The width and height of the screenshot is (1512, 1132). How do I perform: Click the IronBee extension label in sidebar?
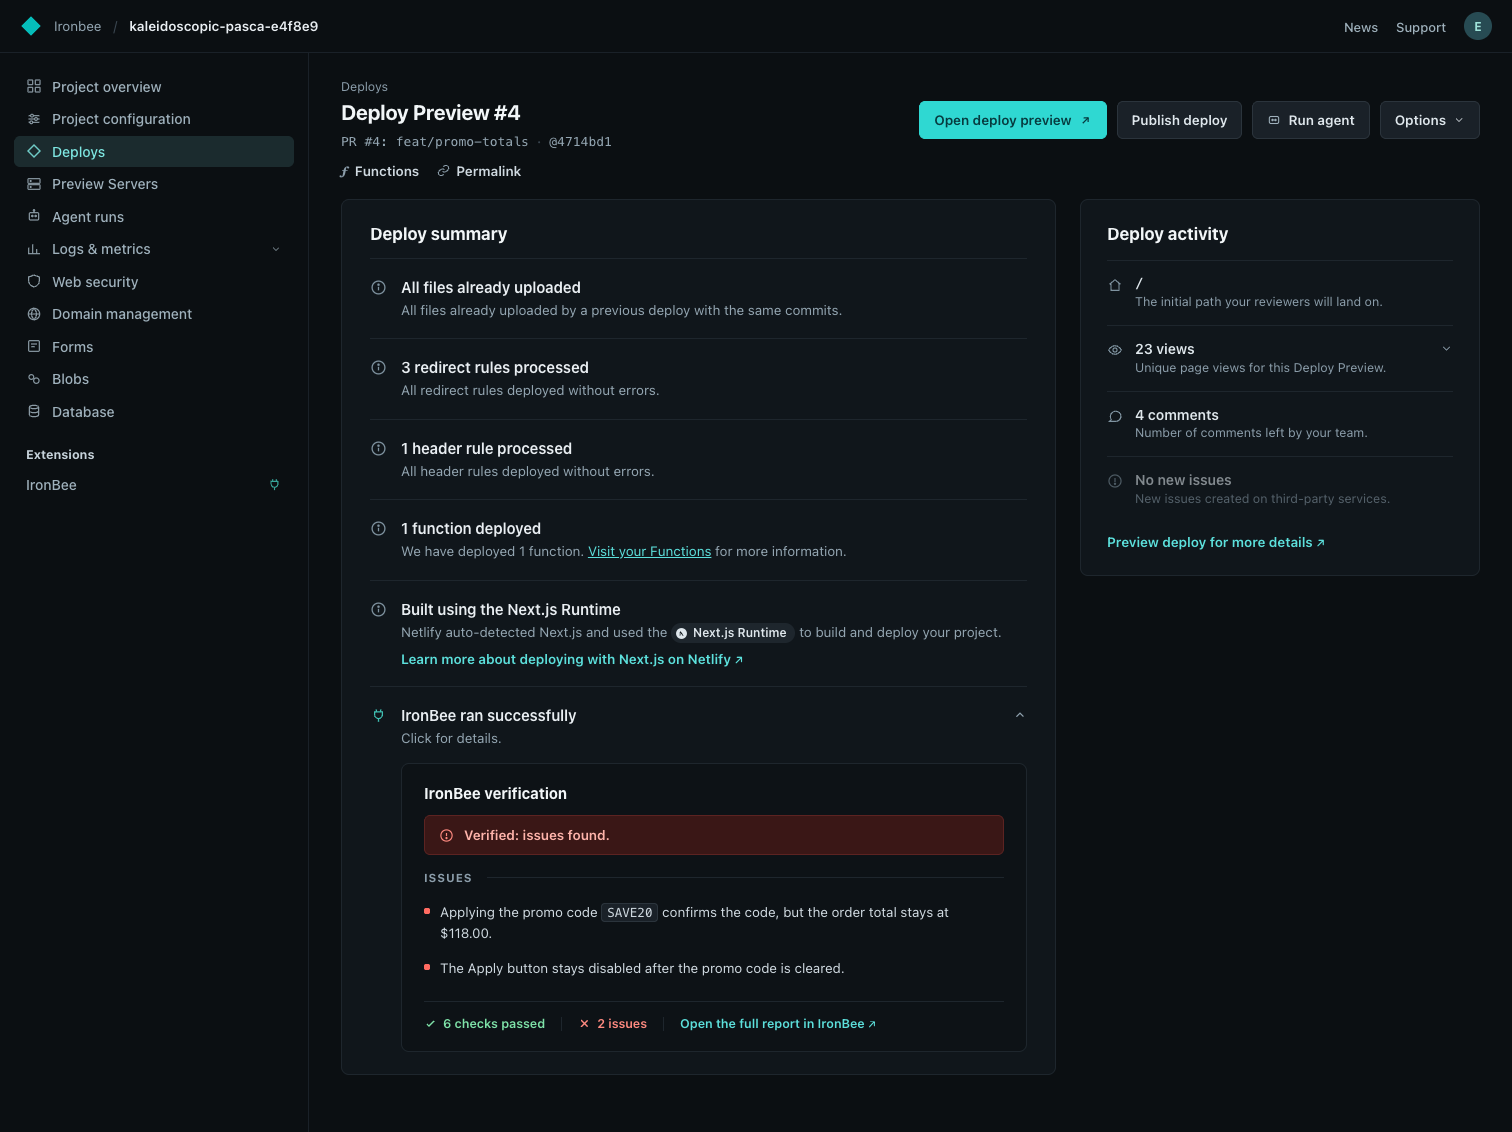click(x=51, y=485)
